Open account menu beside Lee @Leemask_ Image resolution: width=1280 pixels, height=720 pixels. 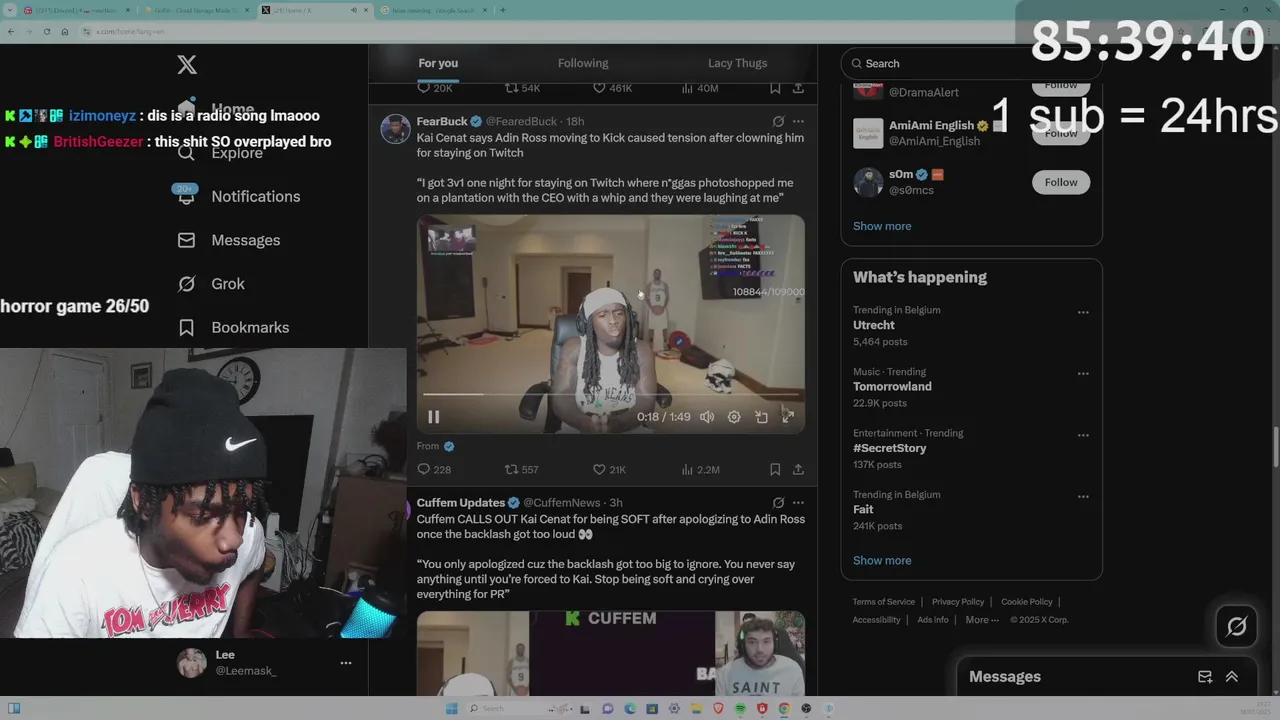click(346, 663)
